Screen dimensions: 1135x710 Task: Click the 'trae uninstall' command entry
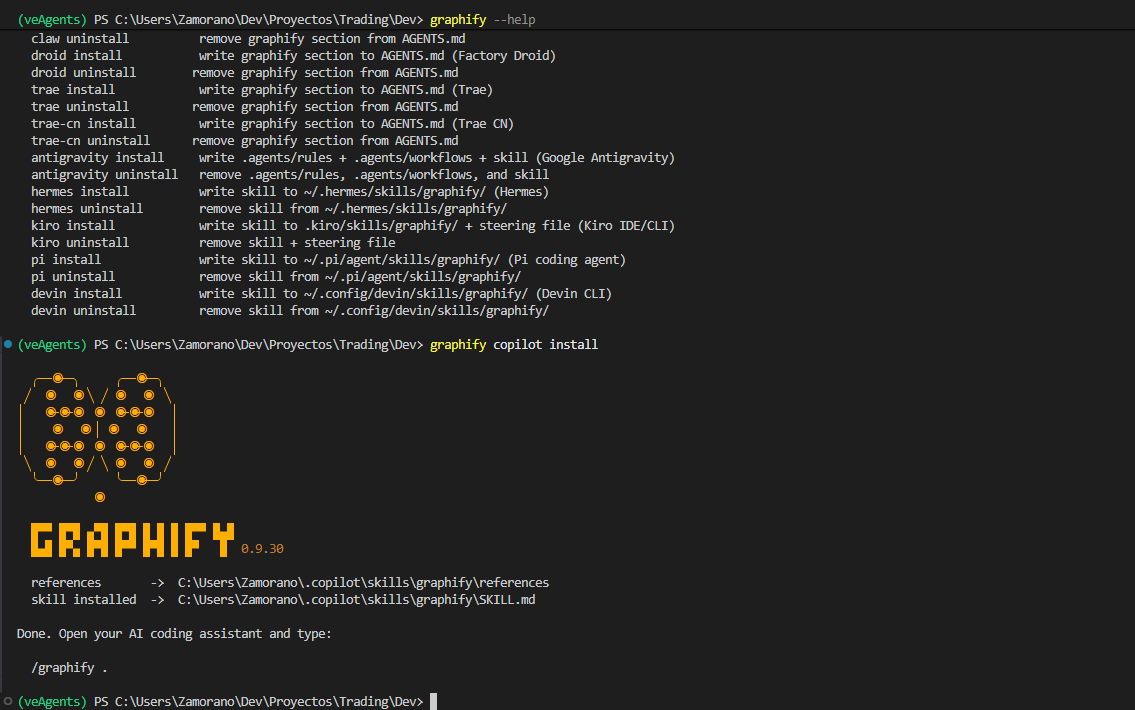[80, 106]
